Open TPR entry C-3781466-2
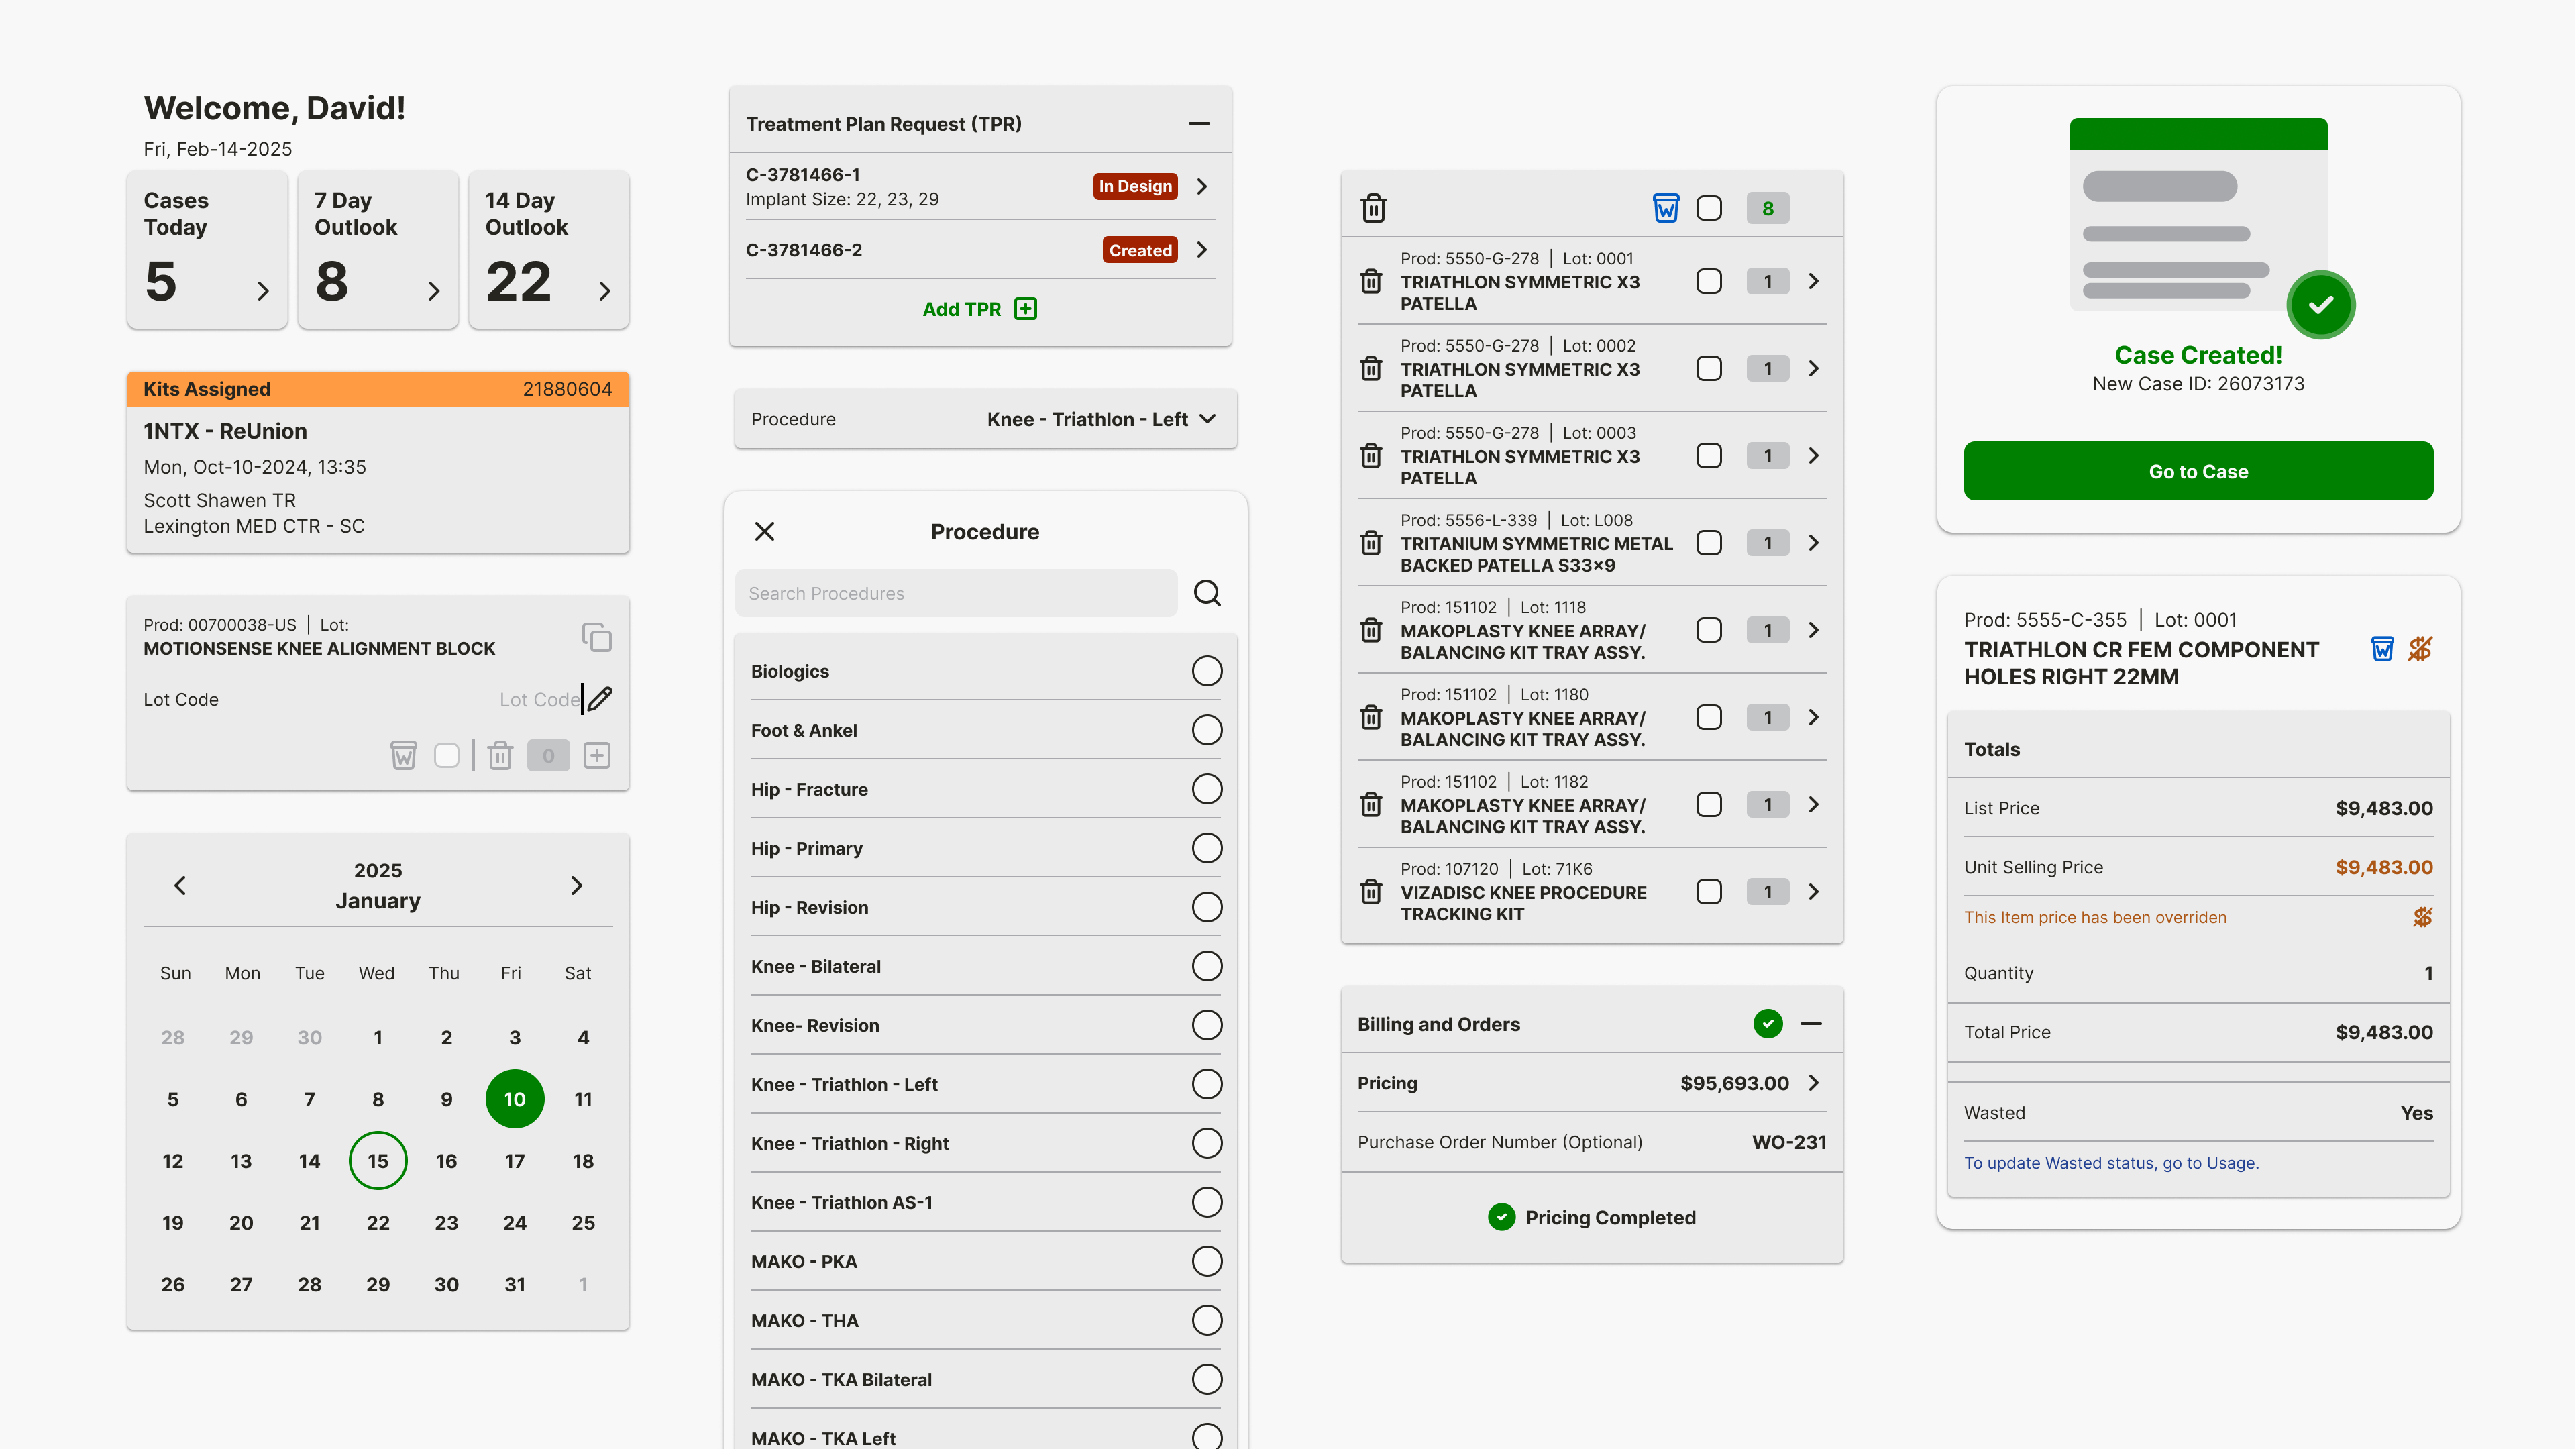Image resolution: width=2576 pixels, height=1449 pixels. tap(1201, 250)
